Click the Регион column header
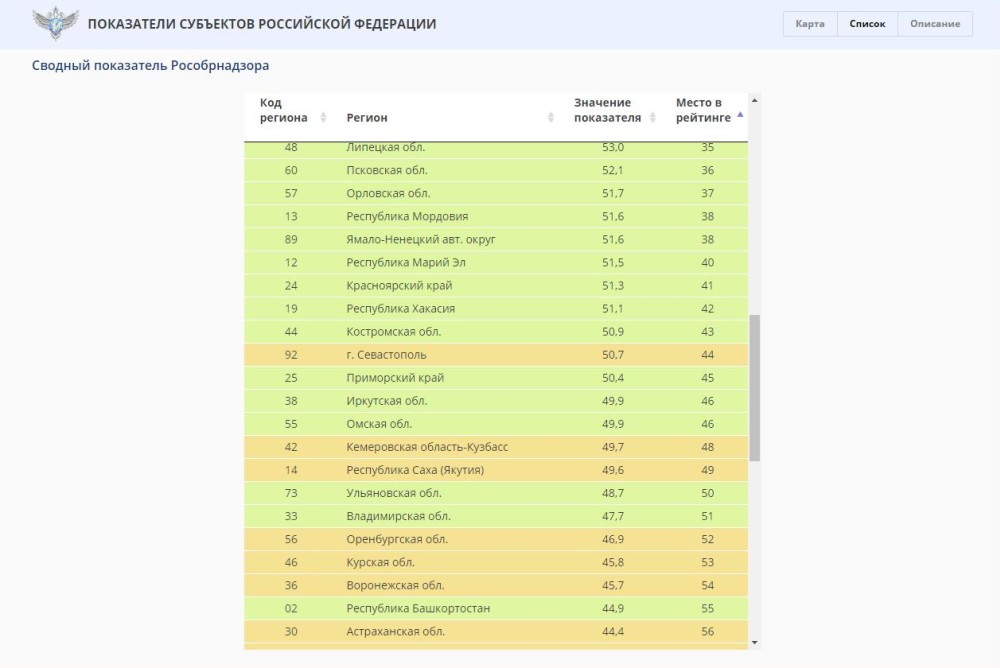Viewport: 1000px width, 668px height. pyautogui.click(x=367, y=117)
